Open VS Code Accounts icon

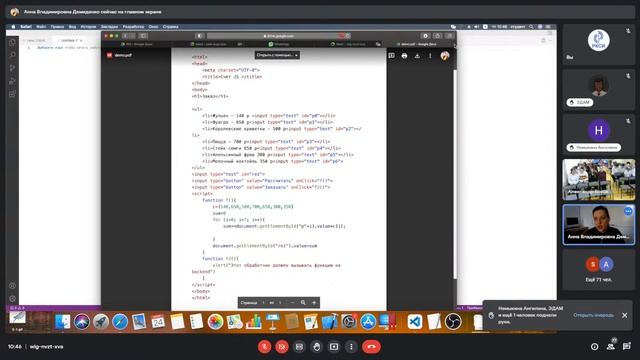coord(12,286)
